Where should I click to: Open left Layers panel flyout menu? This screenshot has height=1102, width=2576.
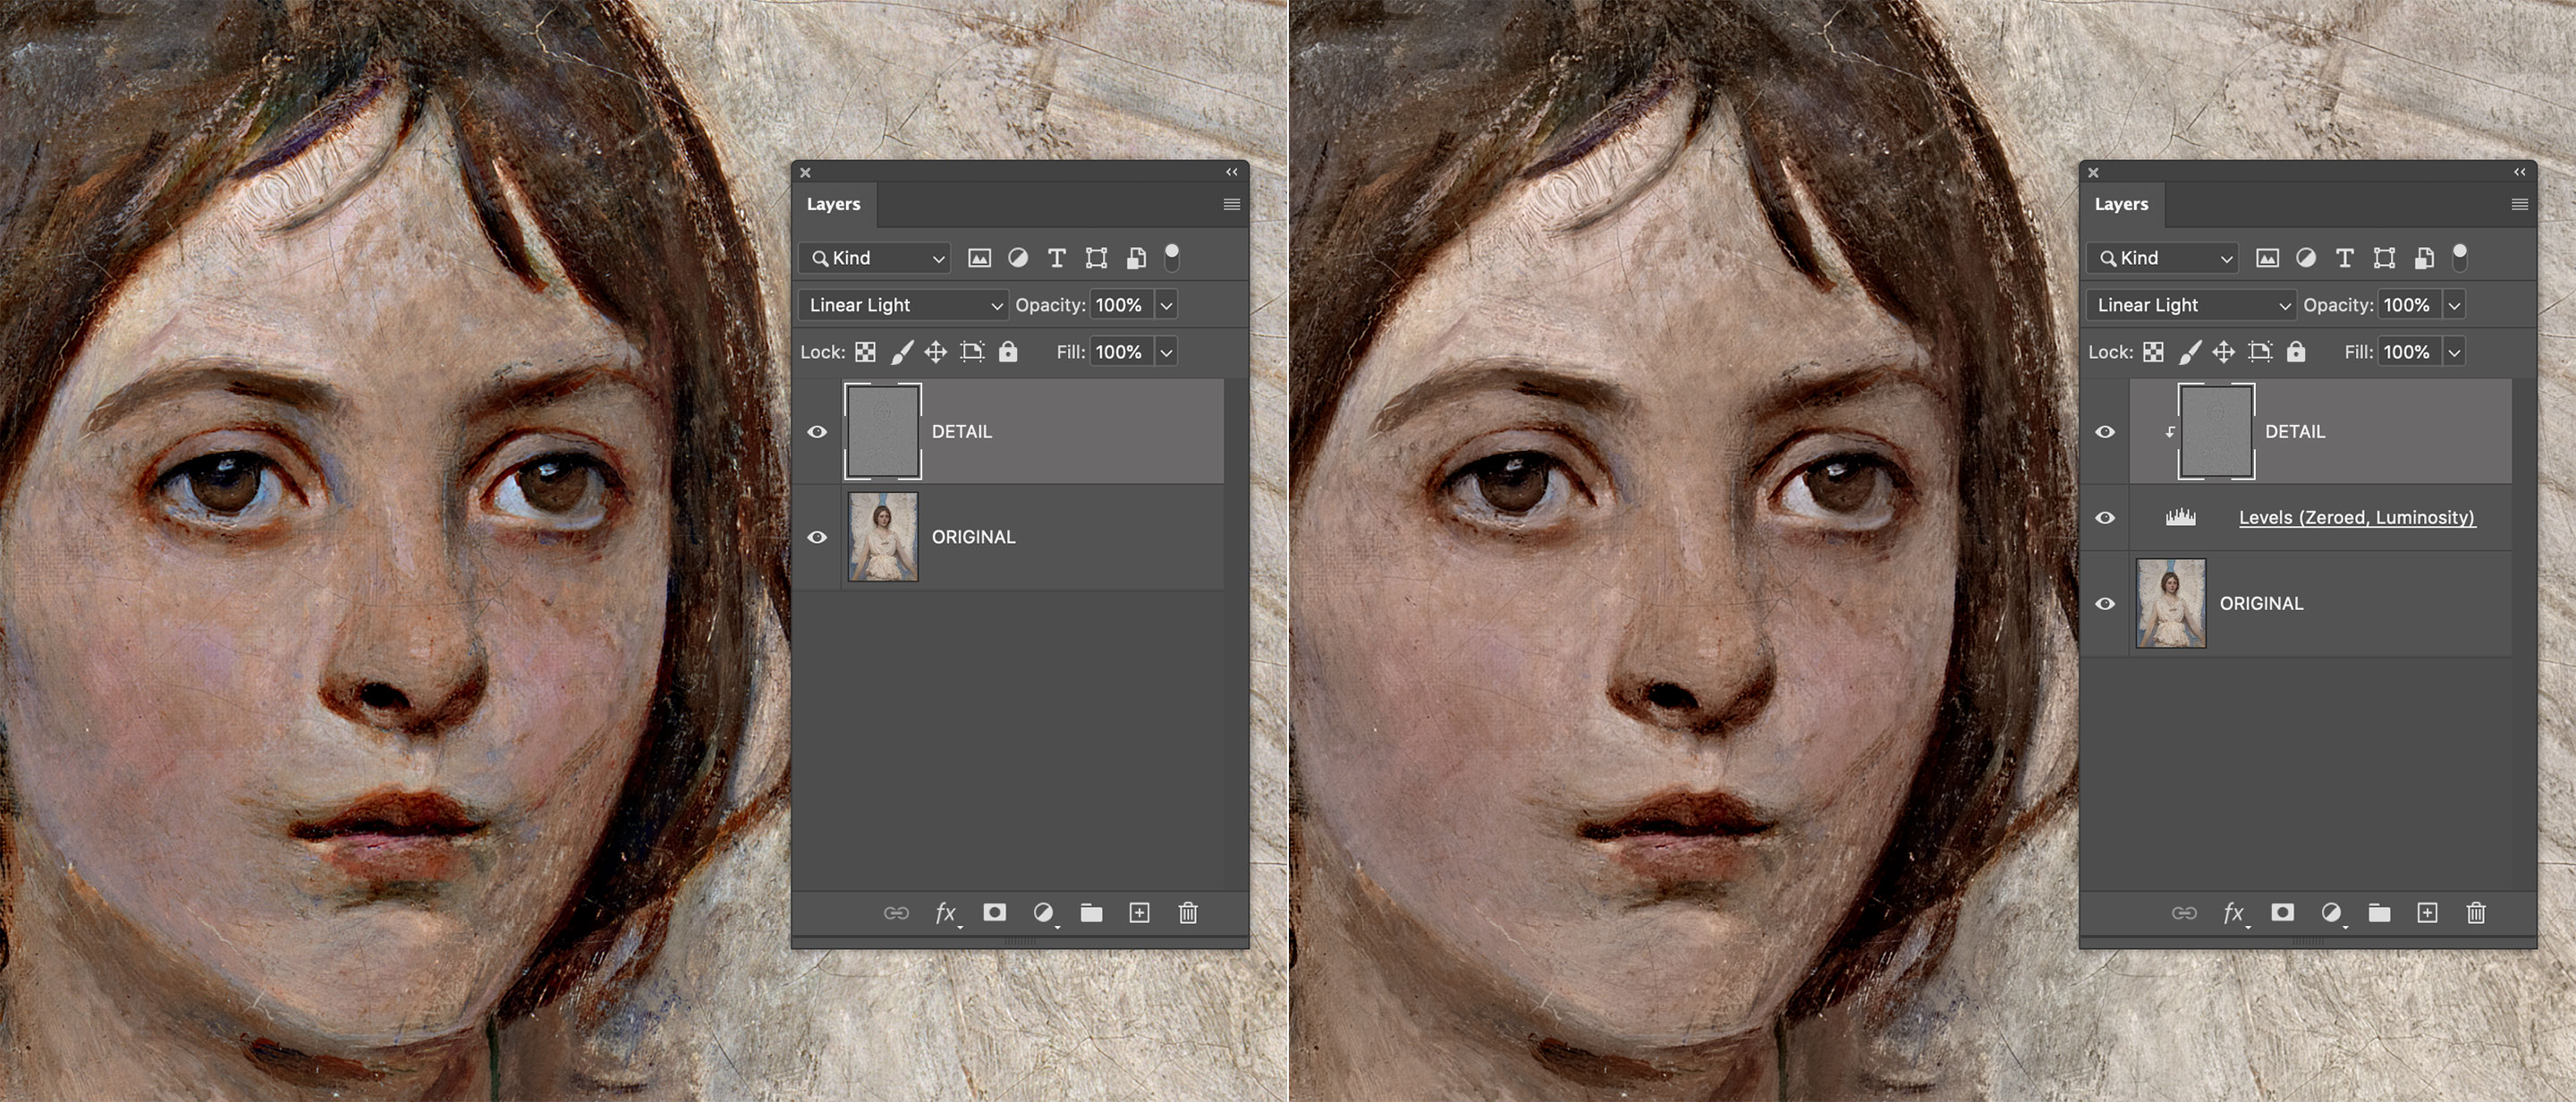coord(1232,204)
